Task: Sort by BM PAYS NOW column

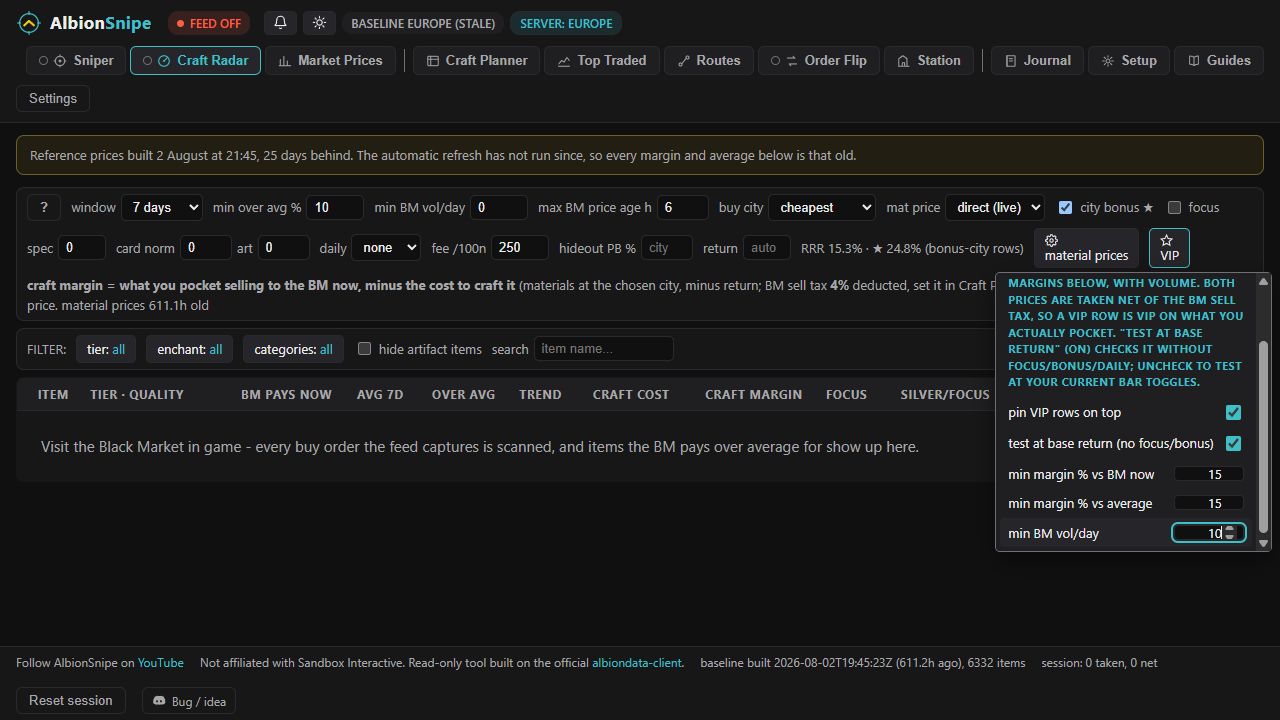Action: (286, 394)
